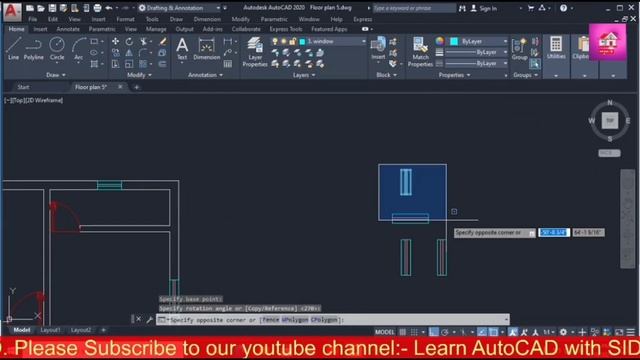
Task: Select the Polyline tool
Action: 33,48
